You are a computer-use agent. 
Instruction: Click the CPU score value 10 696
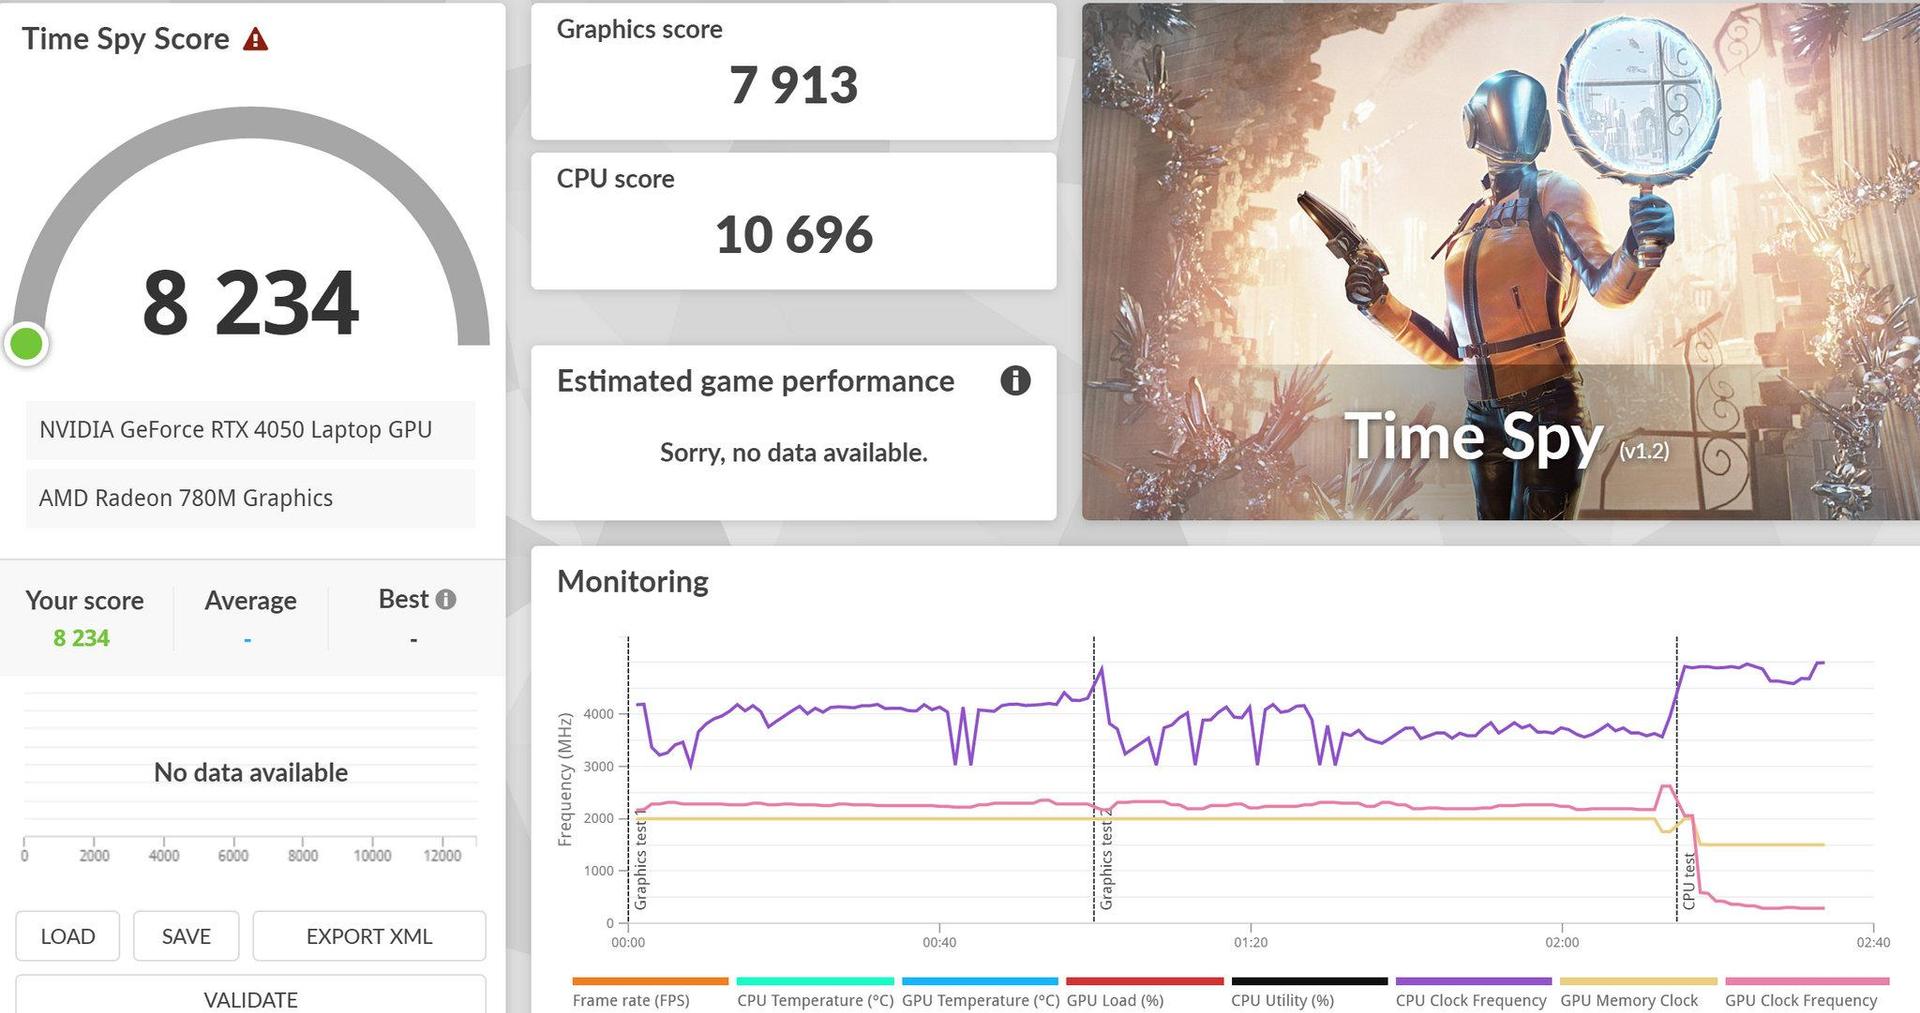(793, 235)
